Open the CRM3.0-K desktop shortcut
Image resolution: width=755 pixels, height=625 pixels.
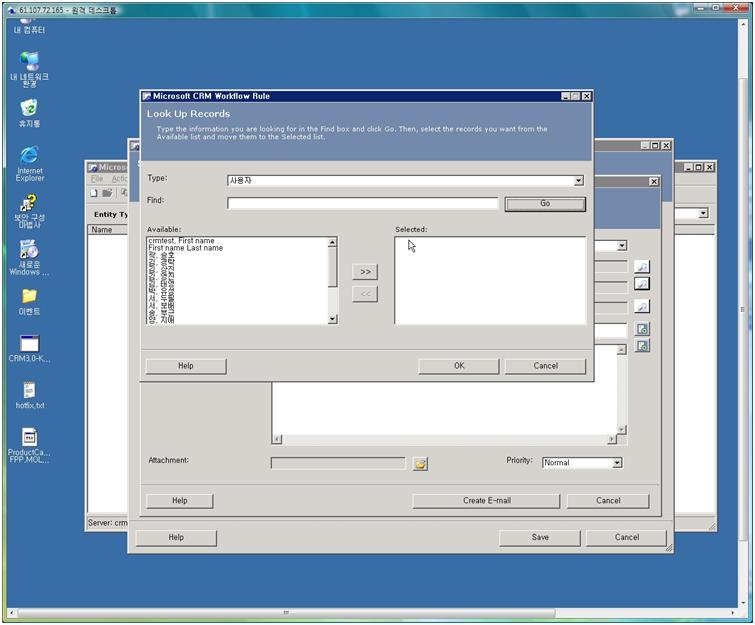pyautogui.click(x=29, y=348)
